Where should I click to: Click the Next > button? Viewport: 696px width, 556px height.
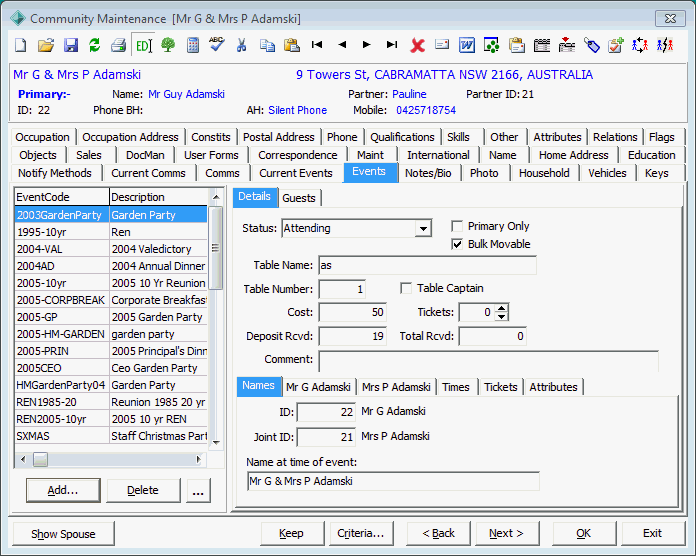click(507, 533)
